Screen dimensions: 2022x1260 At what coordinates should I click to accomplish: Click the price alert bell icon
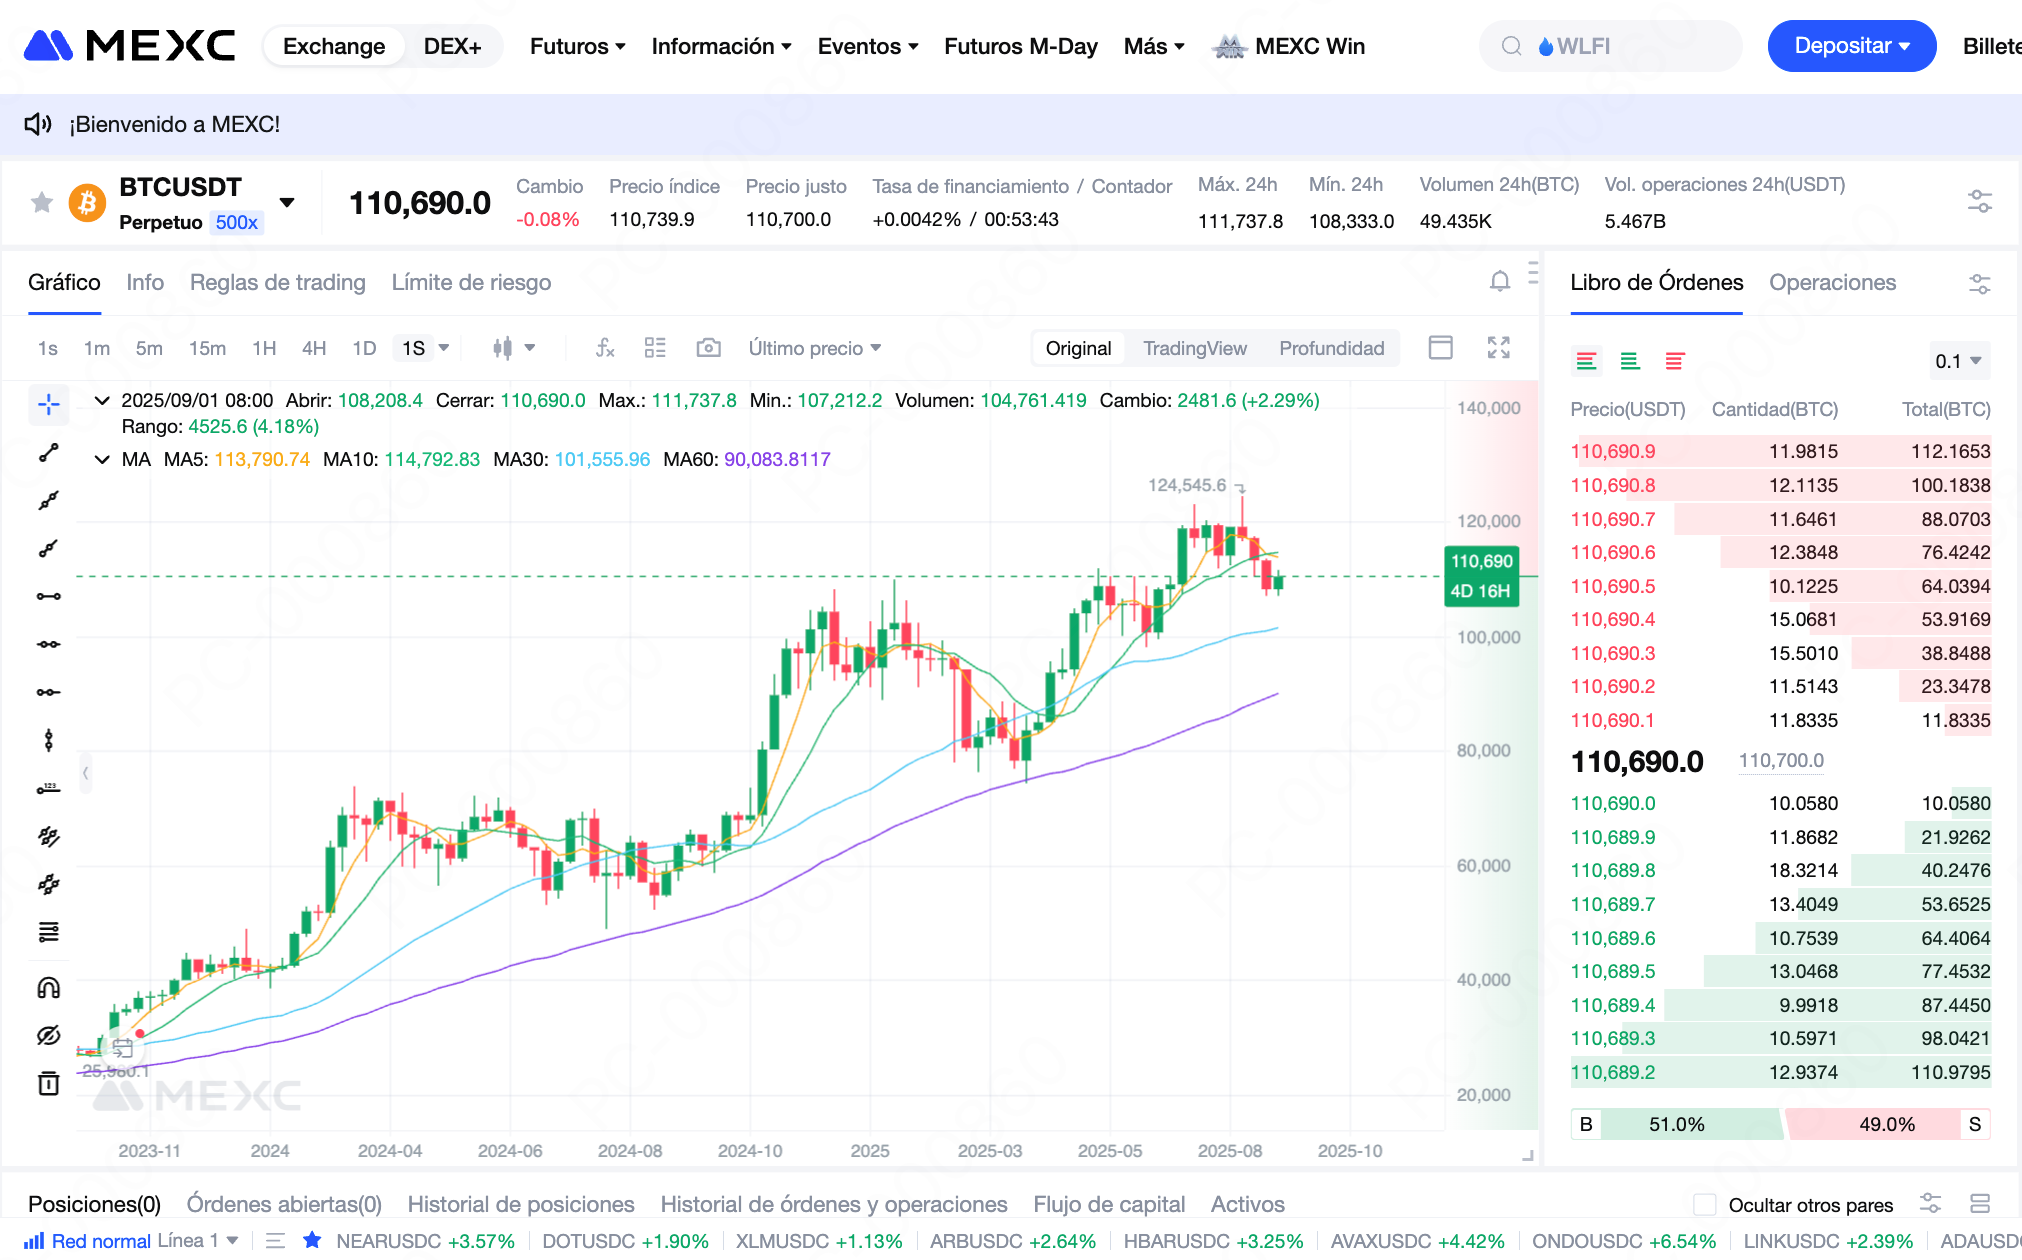(1499, 282)
